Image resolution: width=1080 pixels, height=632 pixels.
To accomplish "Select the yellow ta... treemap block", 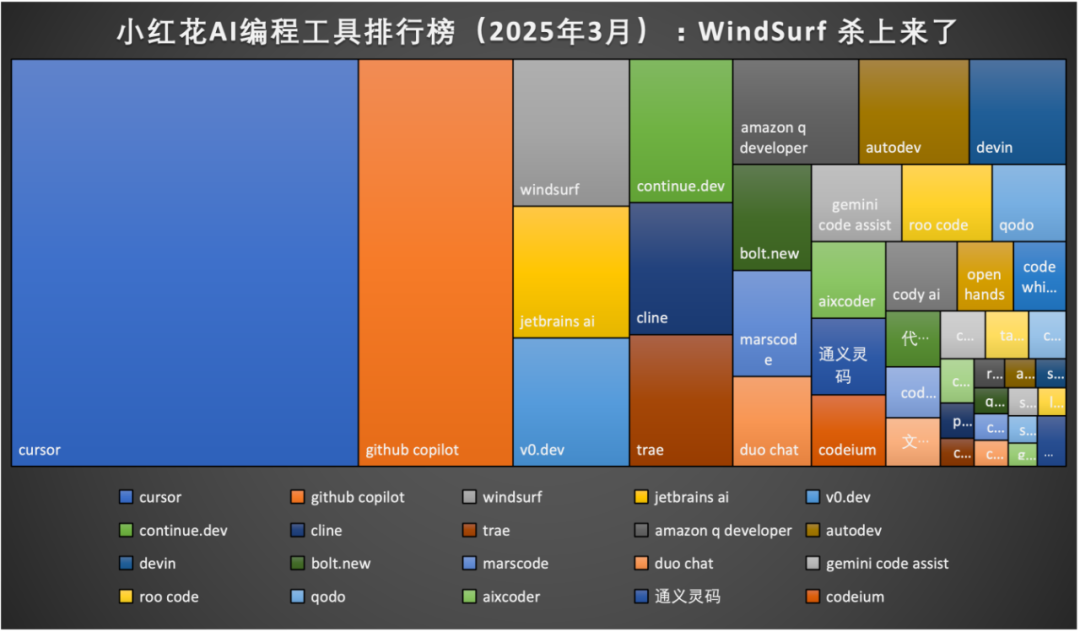I will tap(1006, 335).
